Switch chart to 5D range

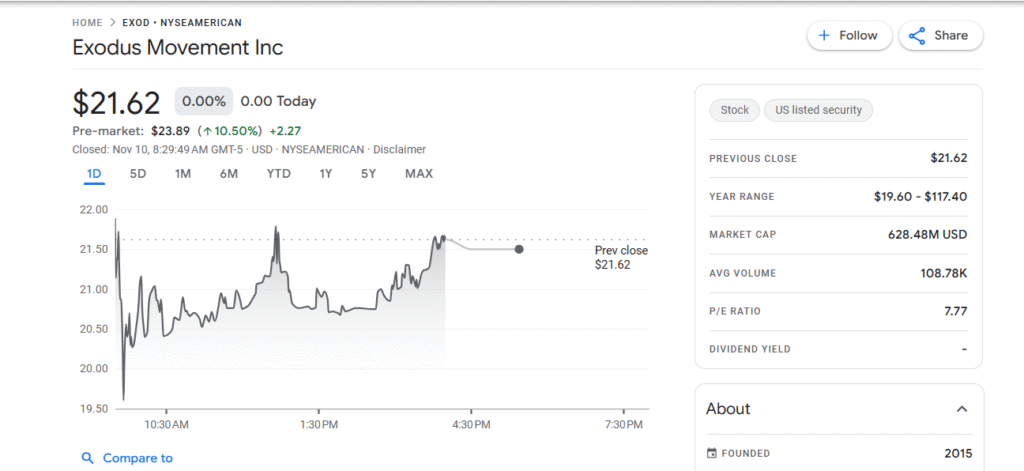tap(138, 174)
